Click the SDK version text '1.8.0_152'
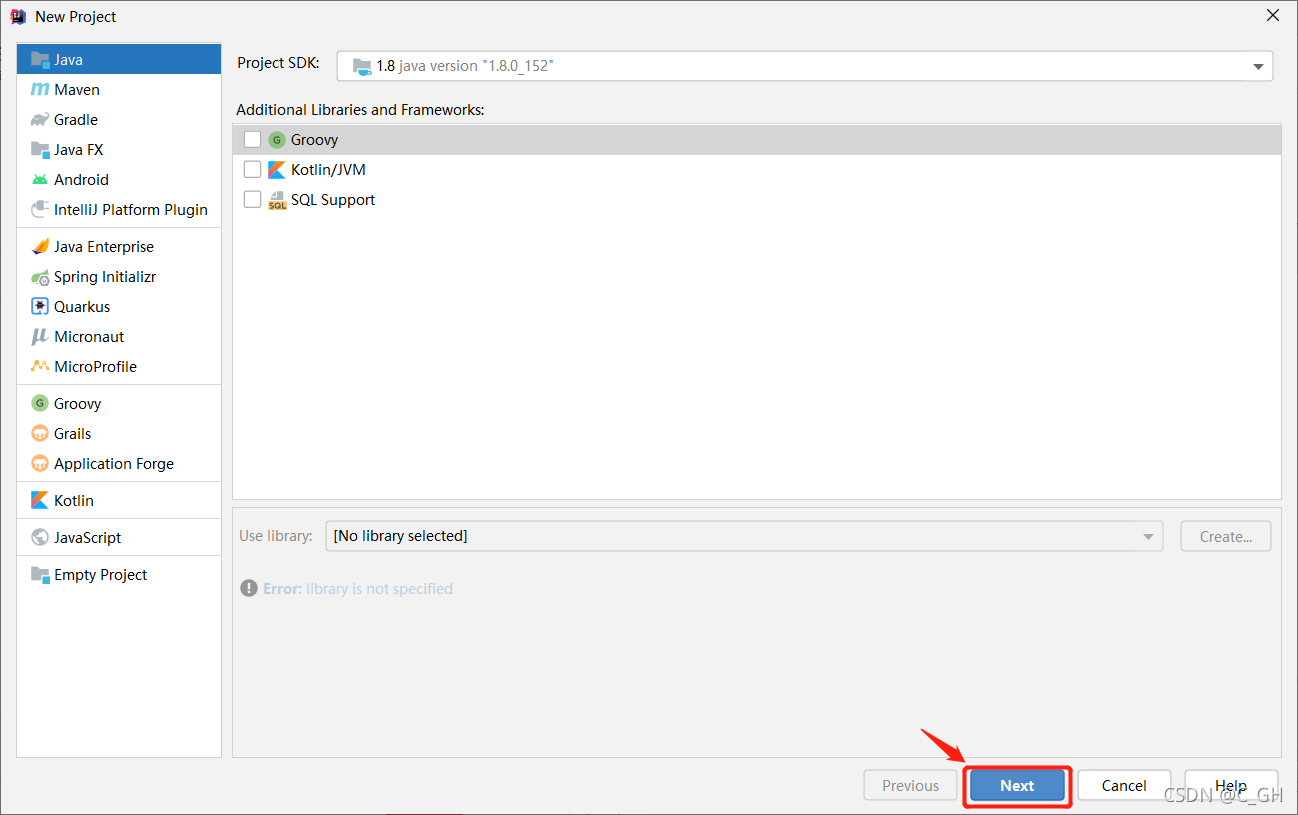Image resolution: width=1298 pixels, height=815 pixels. pos(518,66)
